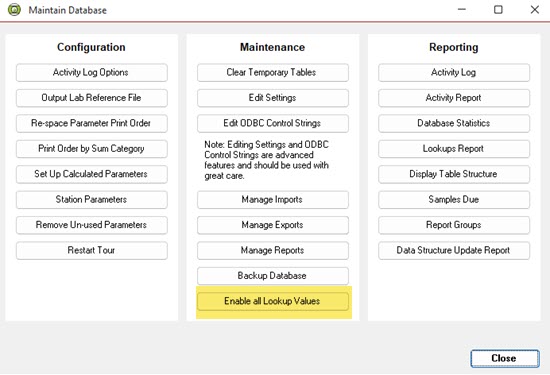The width and height of the screenshot is (550, 375).
Task: Close window with title bar X
Action: [x=535, y=9]
